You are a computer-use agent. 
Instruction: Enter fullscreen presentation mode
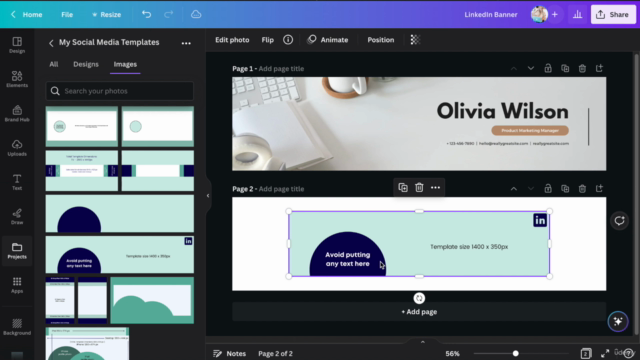(604, 353)
